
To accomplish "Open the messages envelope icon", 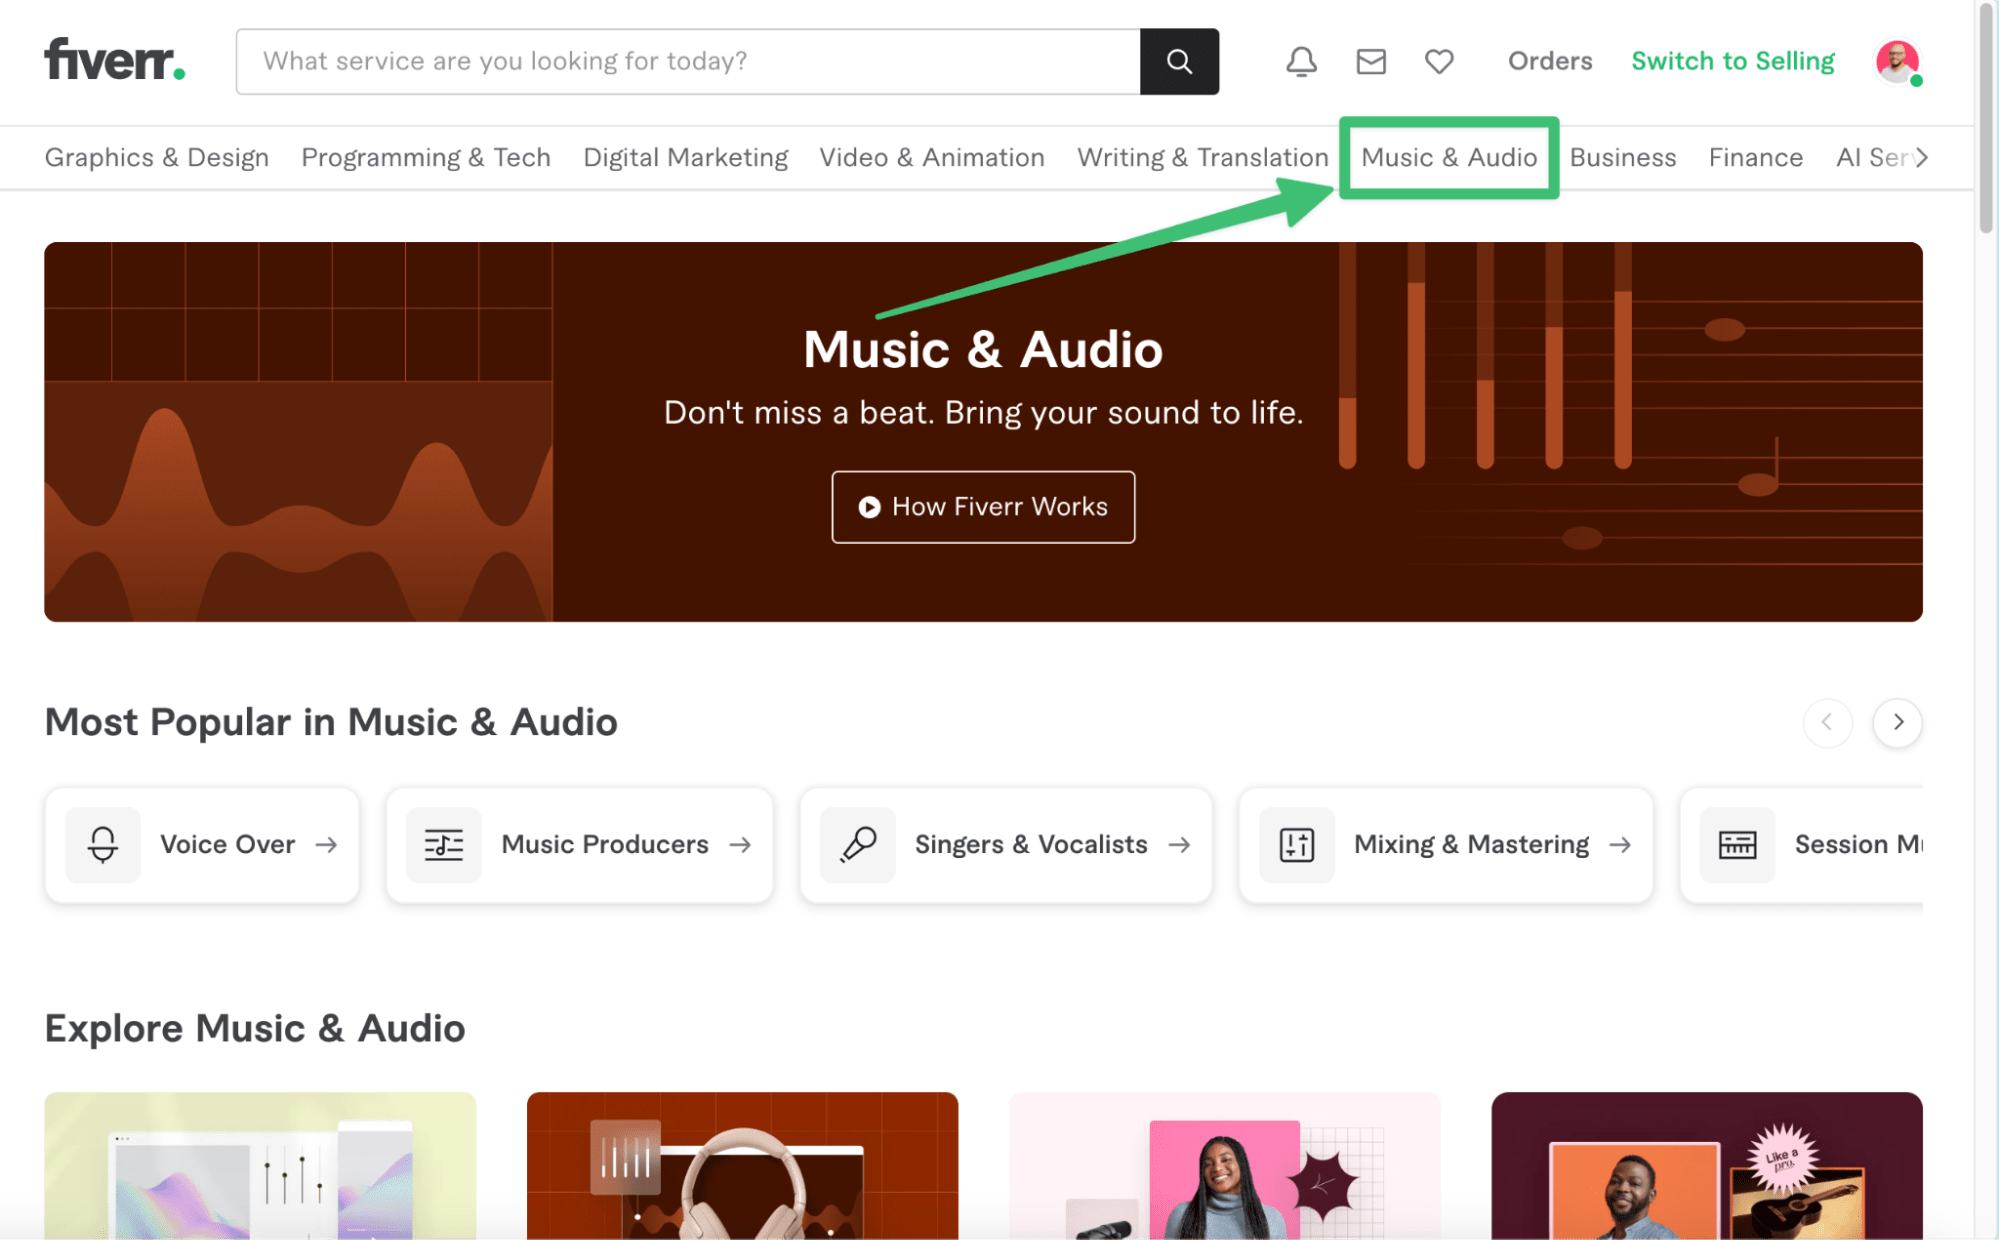I will [x=1371, y=61].
